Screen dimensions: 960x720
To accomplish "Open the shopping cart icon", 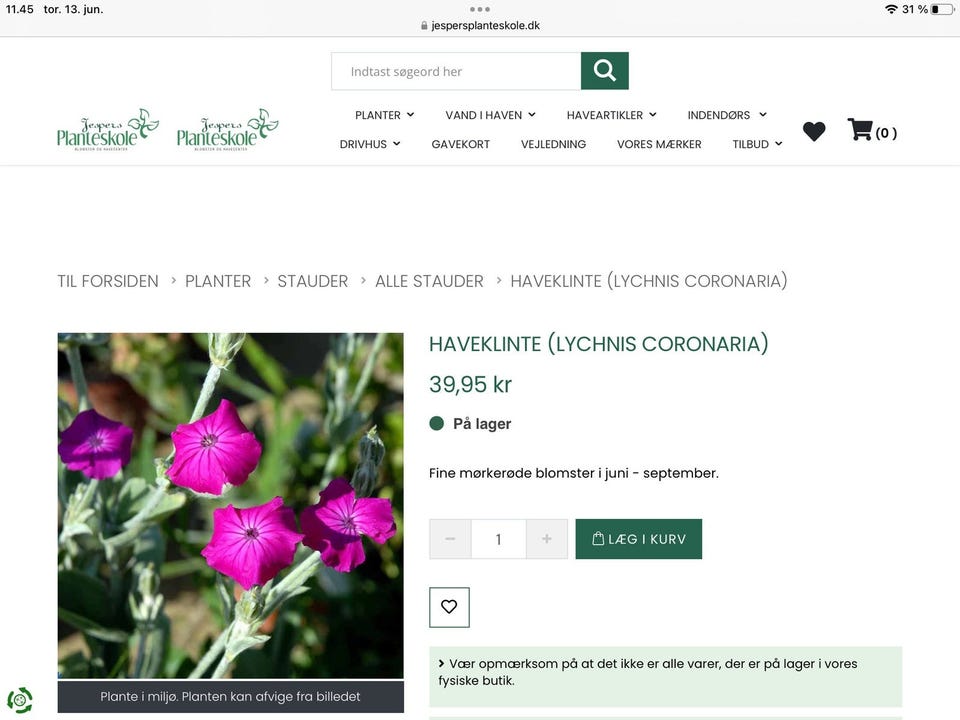I will click(859, 130).
